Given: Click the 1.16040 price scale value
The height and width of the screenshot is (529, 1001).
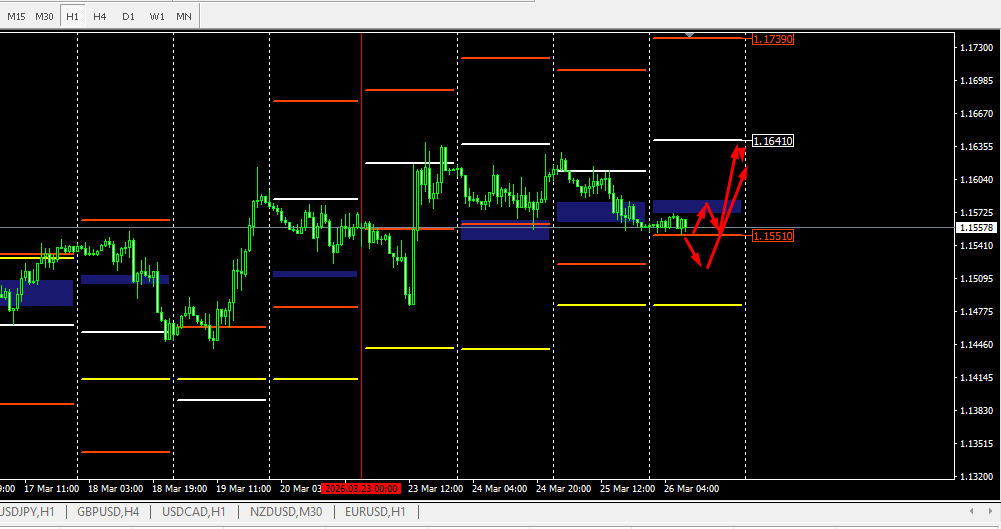Looking at the screenshot, I should point(977,180).
